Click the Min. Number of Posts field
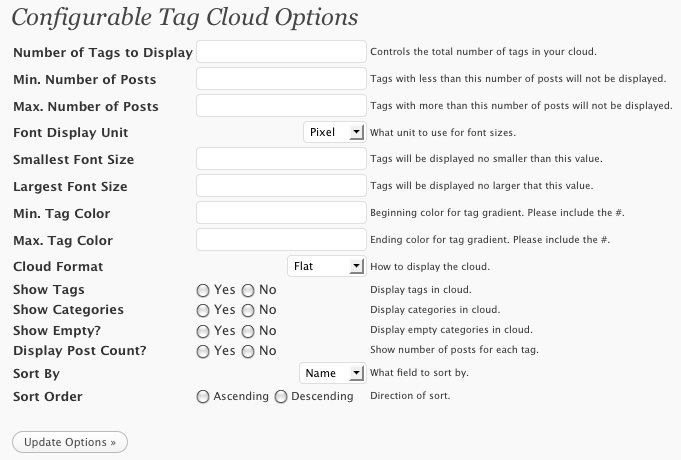The height and width of the screenshot is (460, 681). point(281,78)
